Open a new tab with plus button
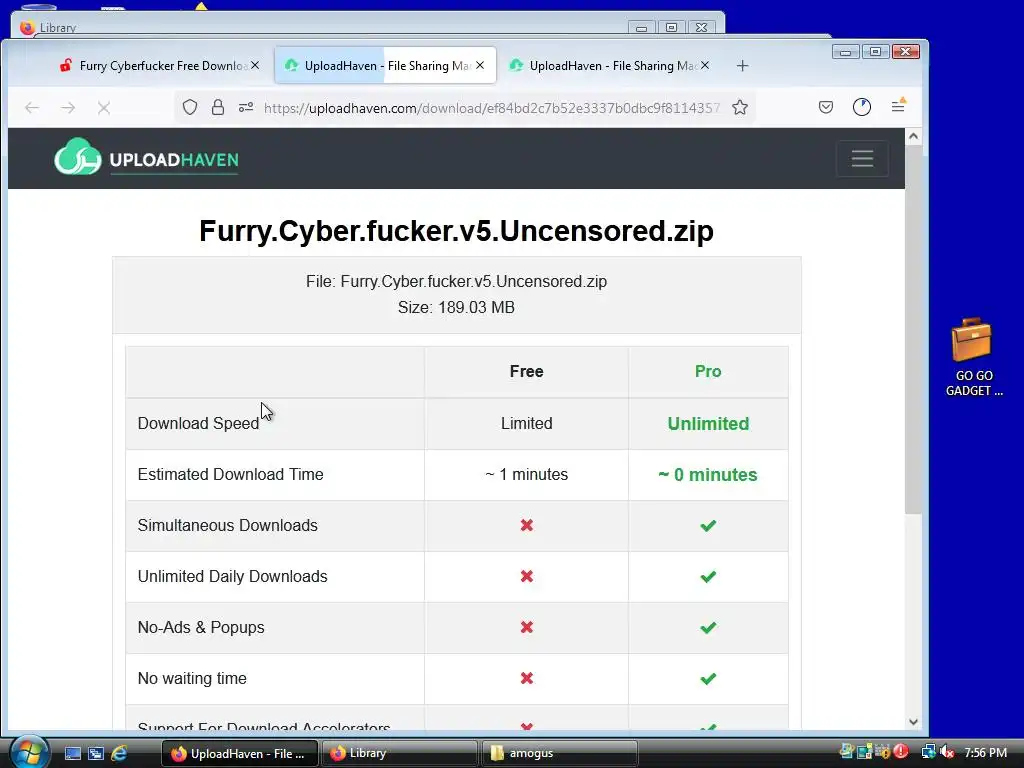The height and width of the screenshot is (768, 1024). coord(743,65)
